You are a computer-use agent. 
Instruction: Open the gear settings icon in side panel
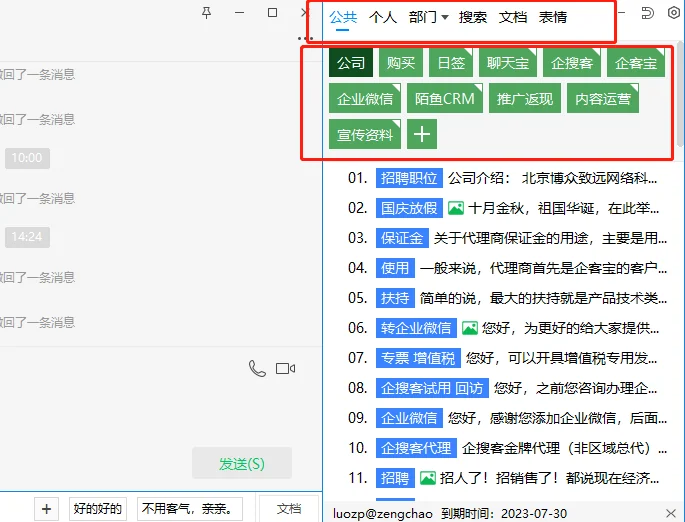(674, 13)
